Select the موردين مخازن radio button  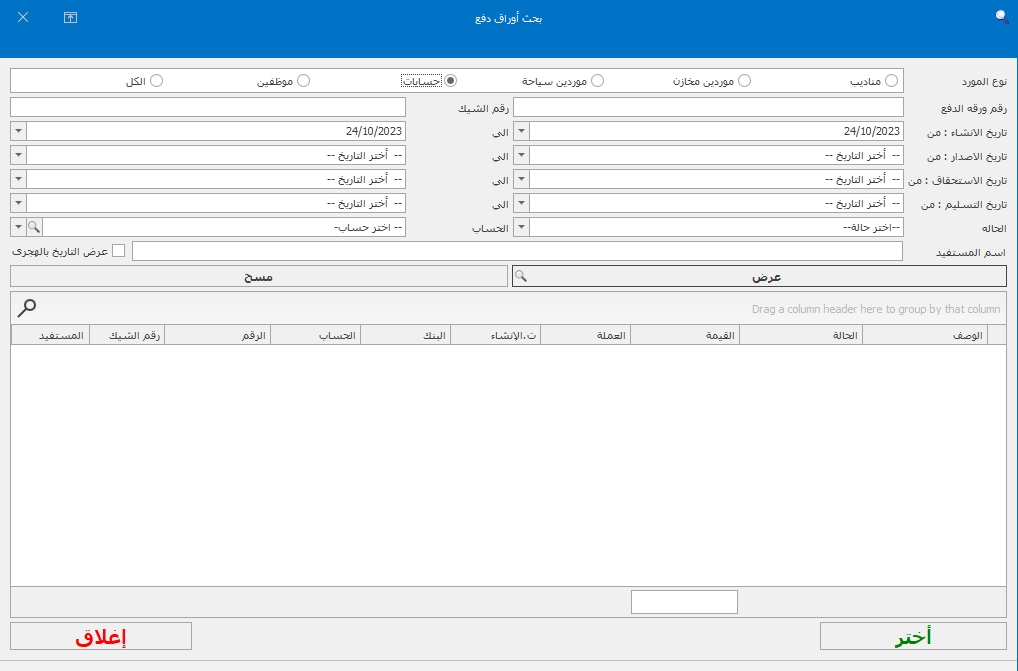pos(744,81)
